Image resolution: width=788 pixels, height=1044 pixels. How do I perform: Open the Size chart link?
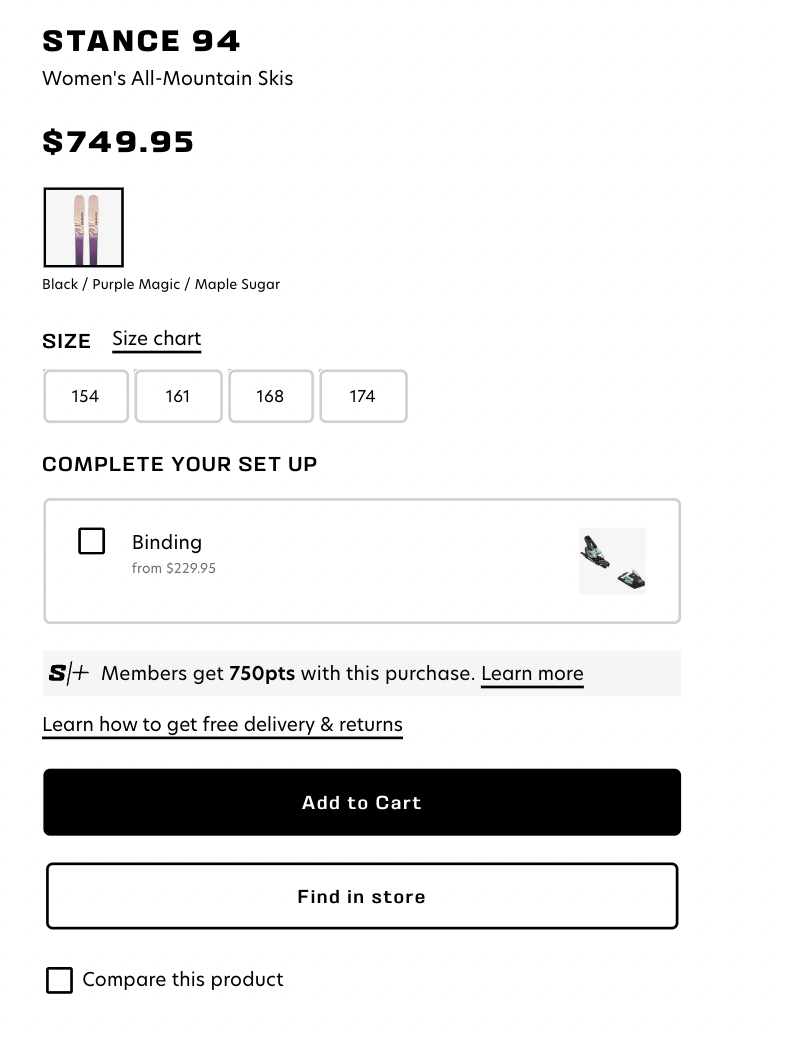click(x=156, y=339)
